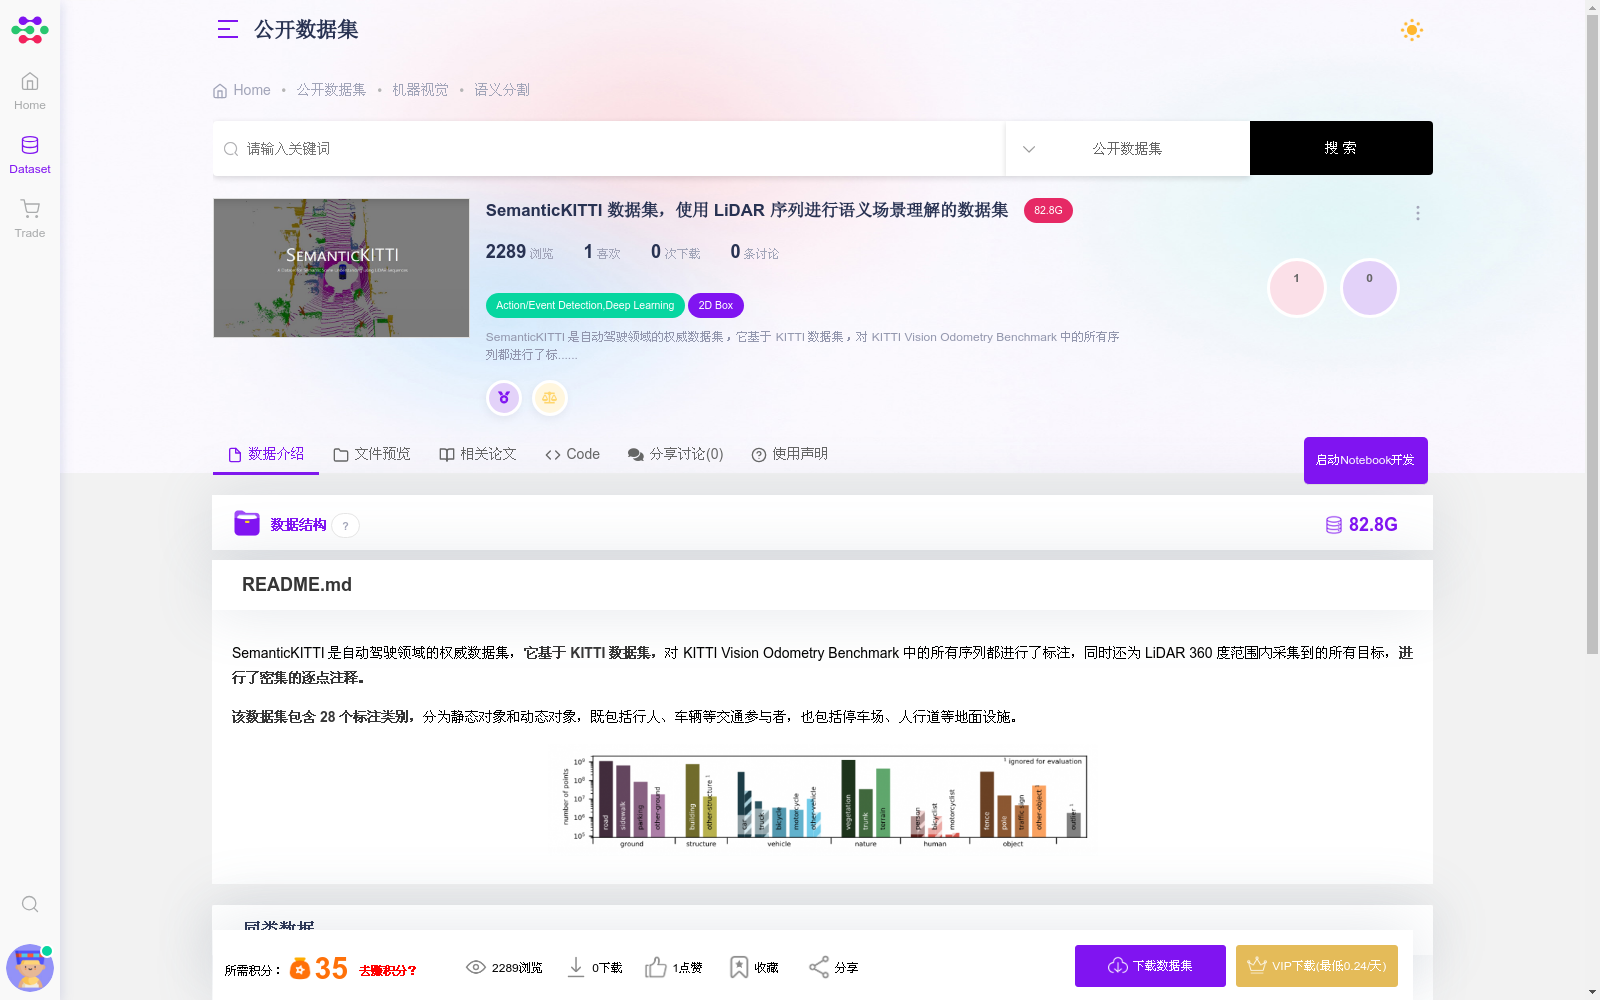Switch to the 数据介绍 tab
The width and height of the screenshot is (1600, 1000).
(x=266, y=454)
